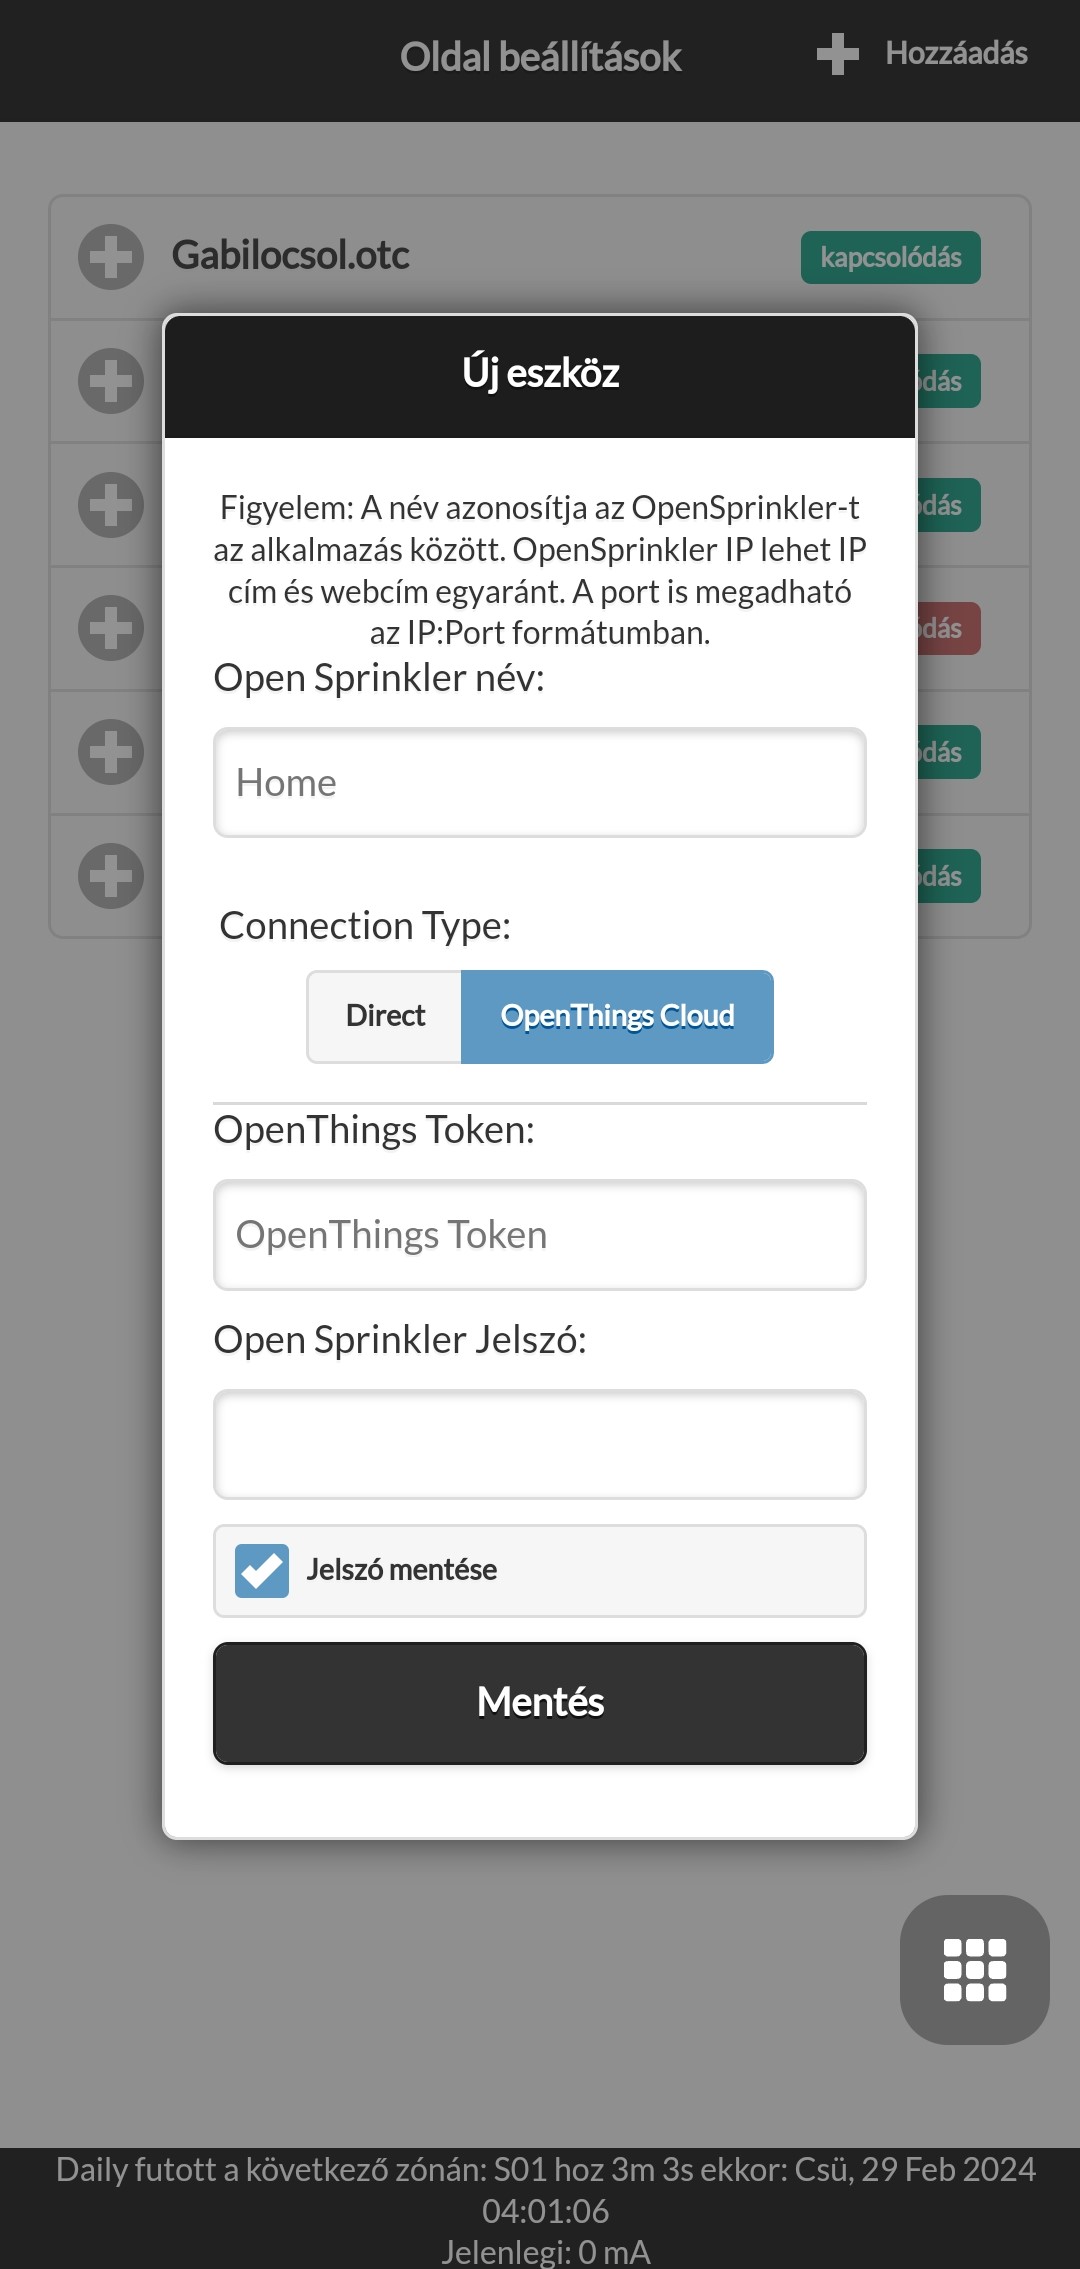Click the plus icon beside Hozzáadás
The width and height of the screenshot is (1080, 2269).
pos(837,54)
